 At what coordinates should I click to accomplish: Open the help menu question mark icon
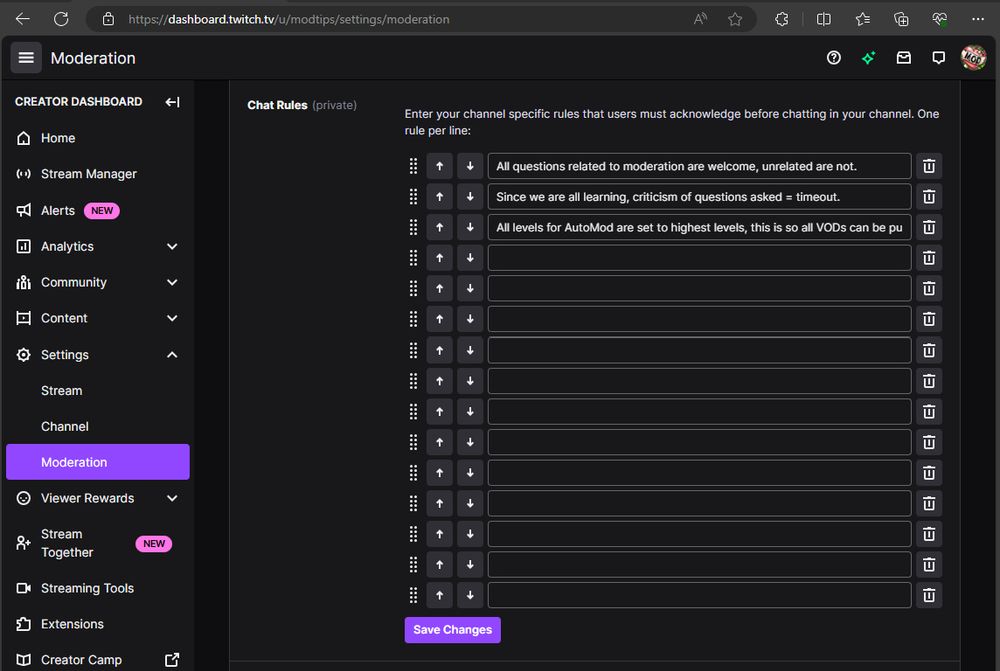point(833,58)
